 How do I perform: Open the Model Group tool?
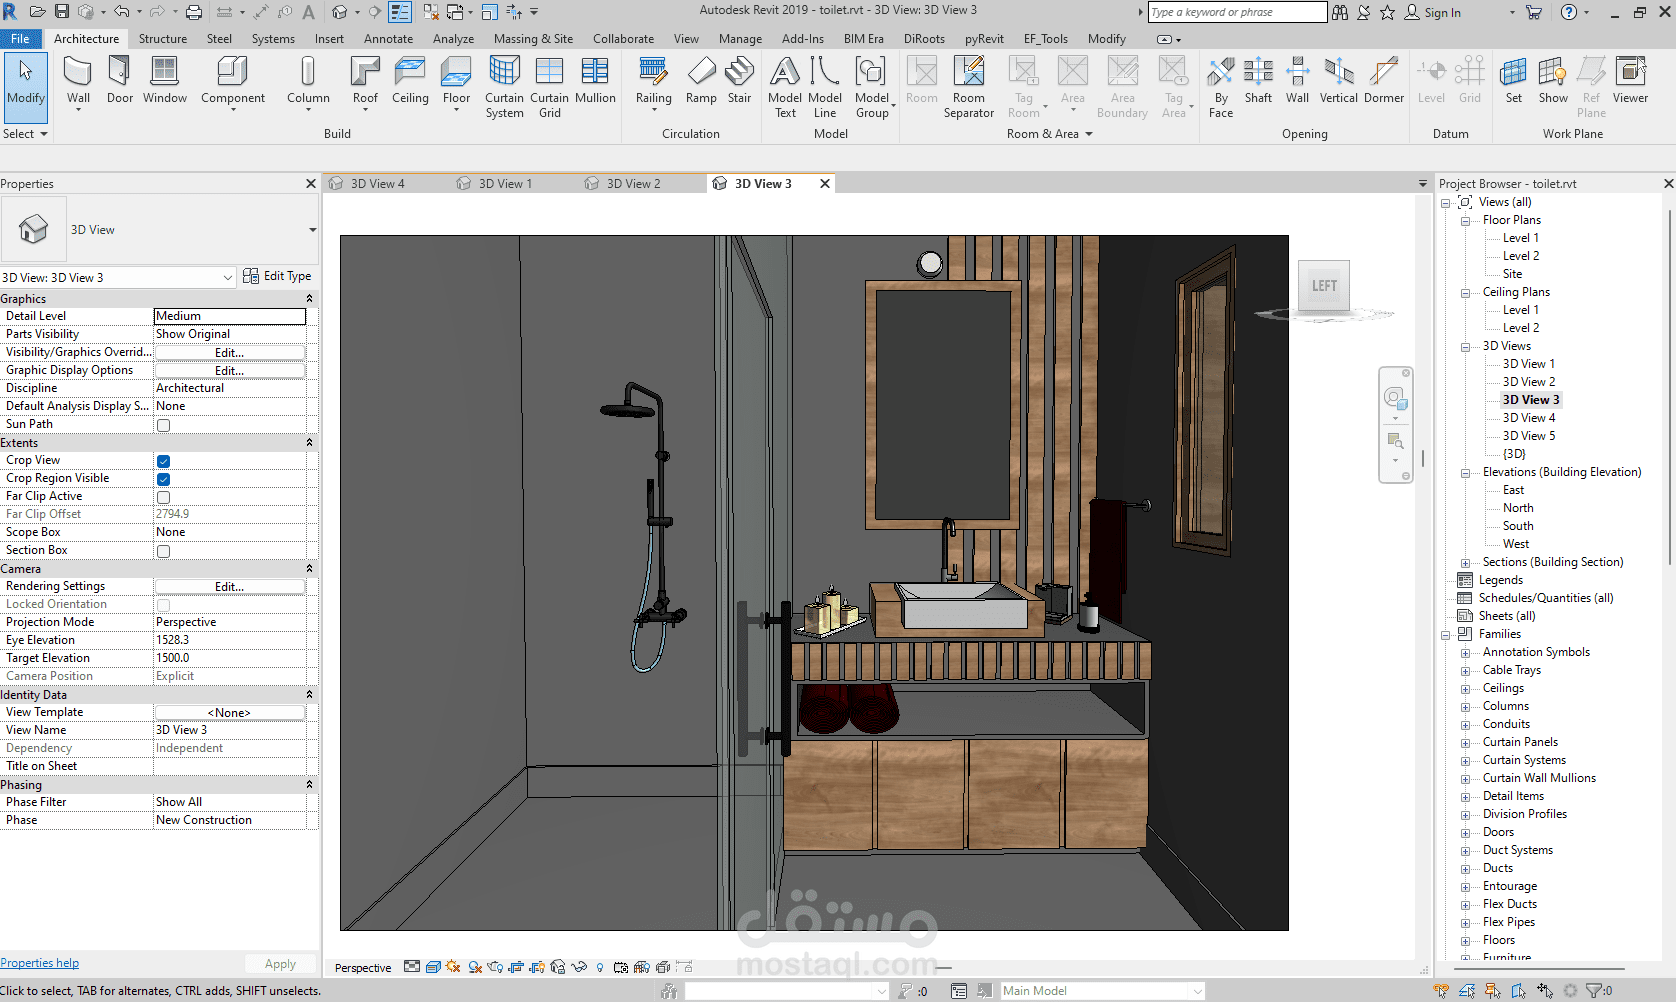click(872, 87)
